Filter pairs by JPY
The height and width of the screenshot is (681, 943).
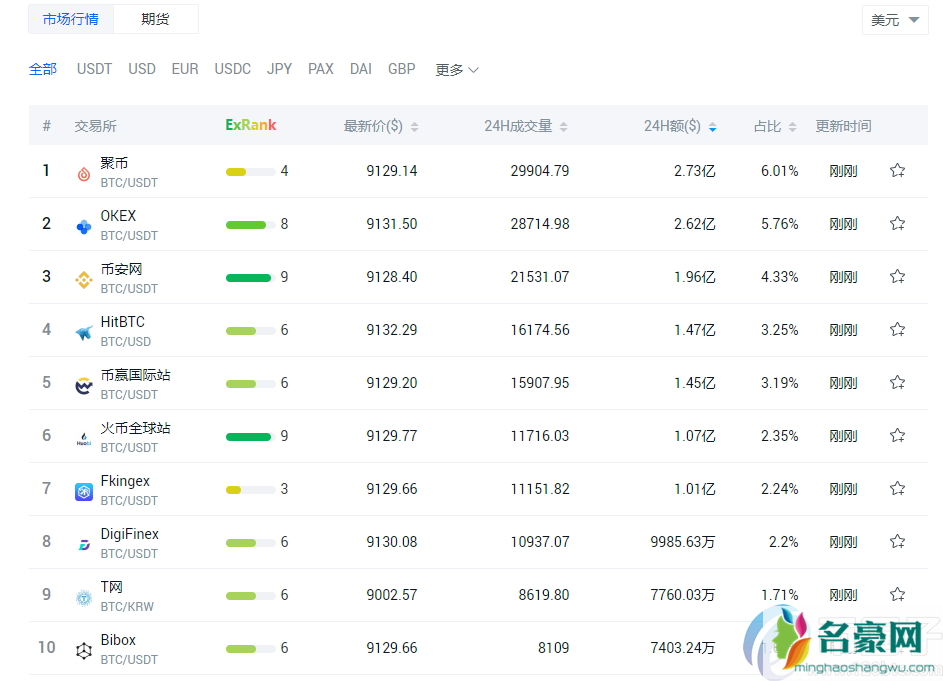[x=280, y=69]
